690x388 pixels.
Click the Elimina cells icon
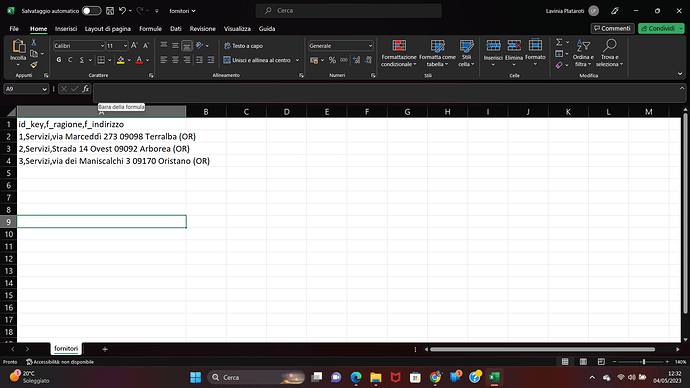pos(514,45)
